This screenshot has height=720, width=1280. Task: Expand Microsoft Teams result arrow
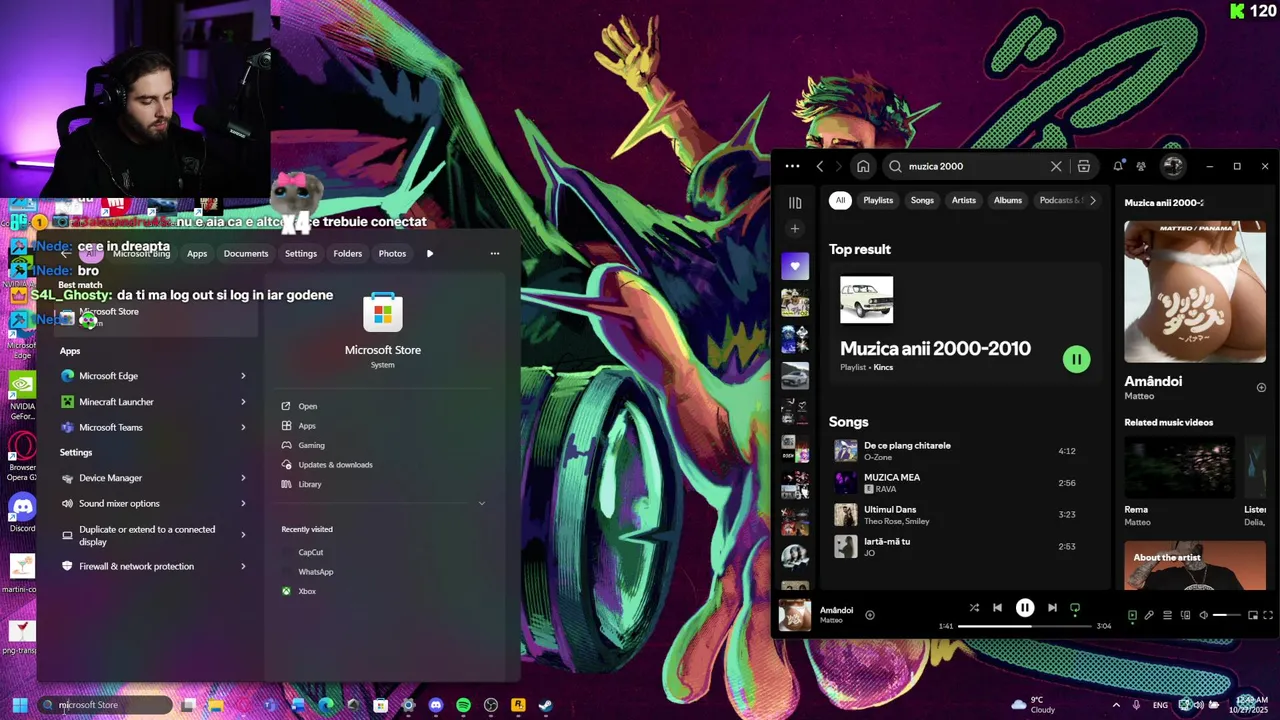(243, 427)
